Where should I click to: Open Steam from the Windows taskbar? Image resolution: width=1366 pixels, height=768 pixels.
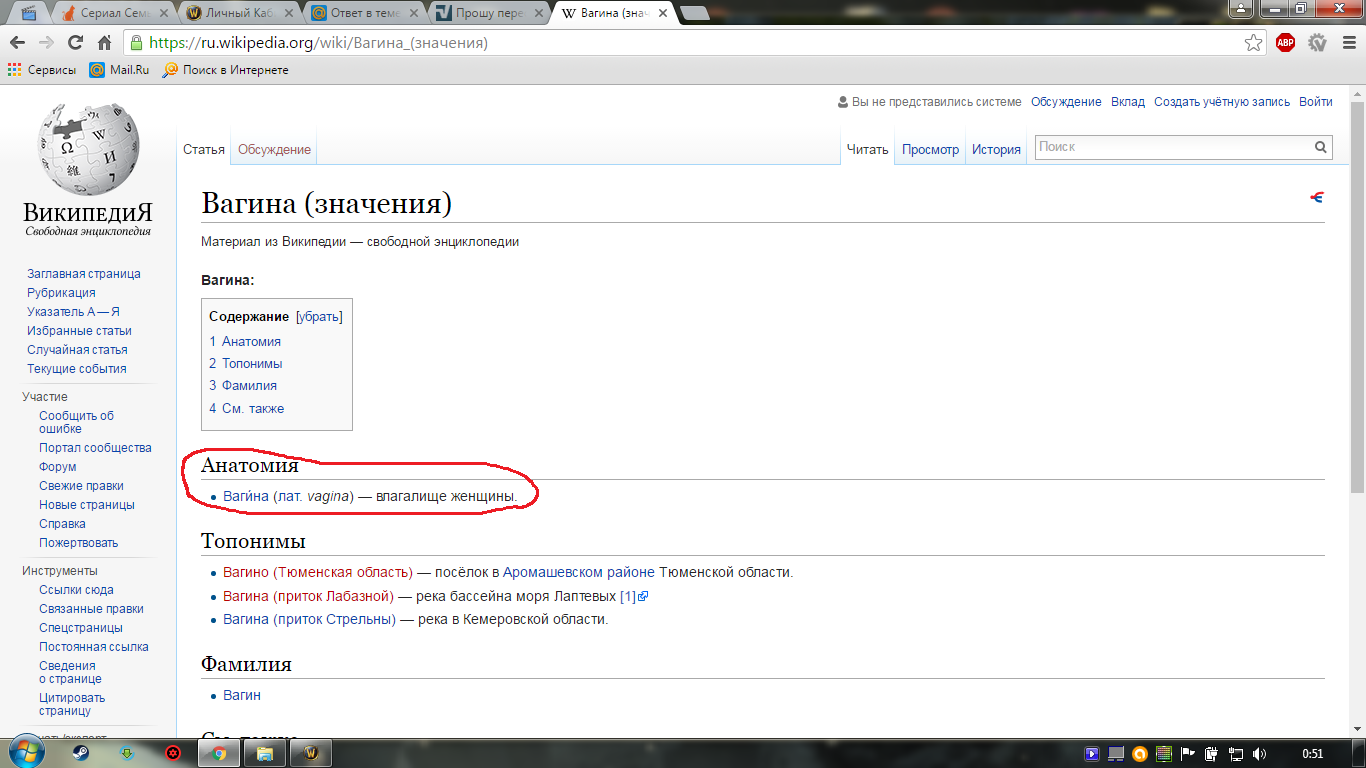click(81, 753)
